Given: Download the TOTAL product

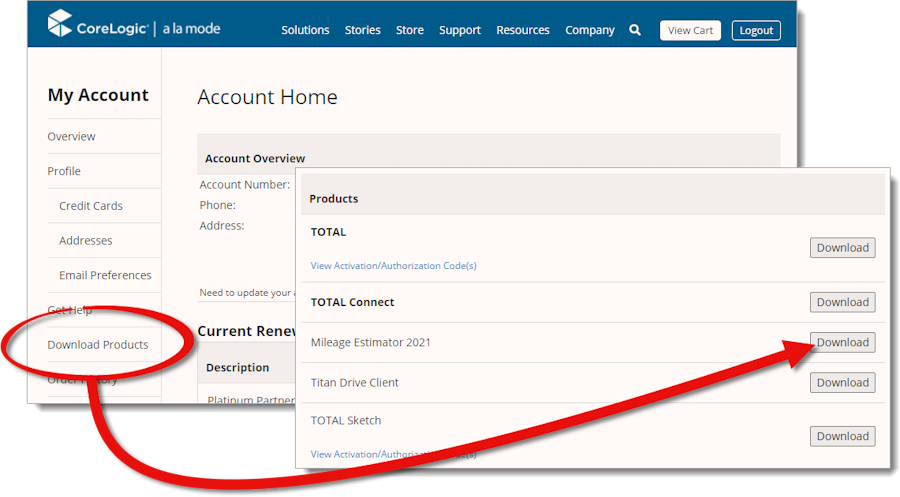Looking at the screenshot, I should (843, 247).
